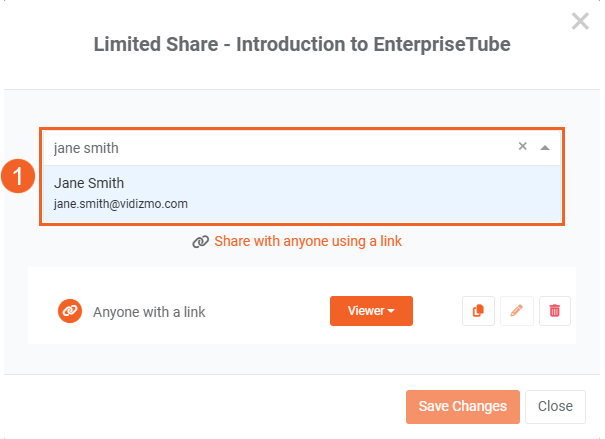Collapse the user search dropdown arrow
The image size is (605, 439).
click(x=545, y=147)
